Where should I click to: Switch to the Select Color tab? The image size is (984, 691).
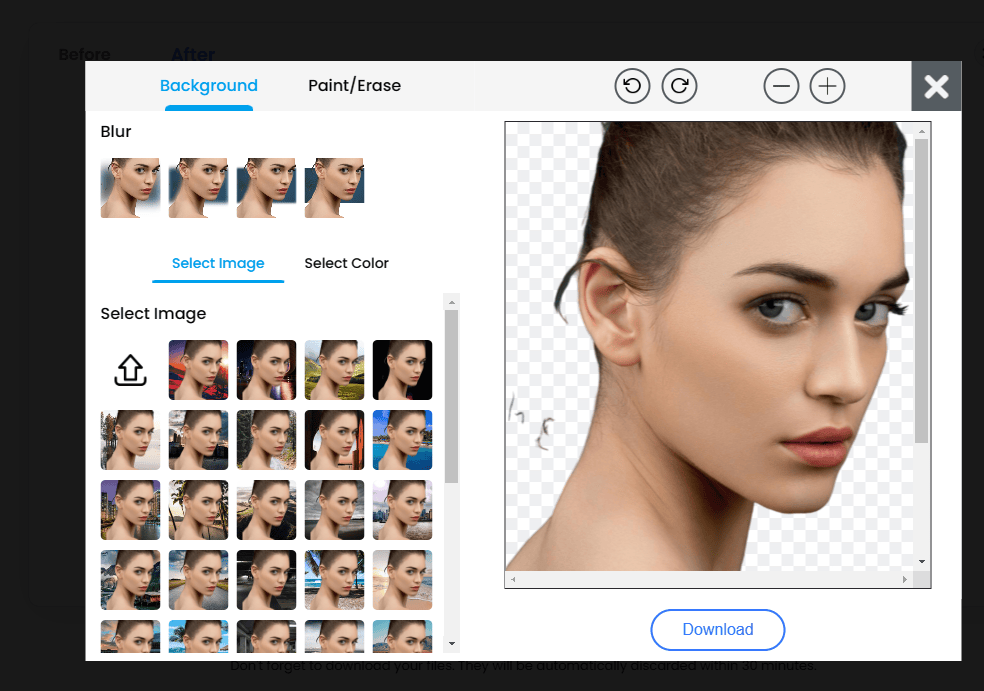(346, 263)
